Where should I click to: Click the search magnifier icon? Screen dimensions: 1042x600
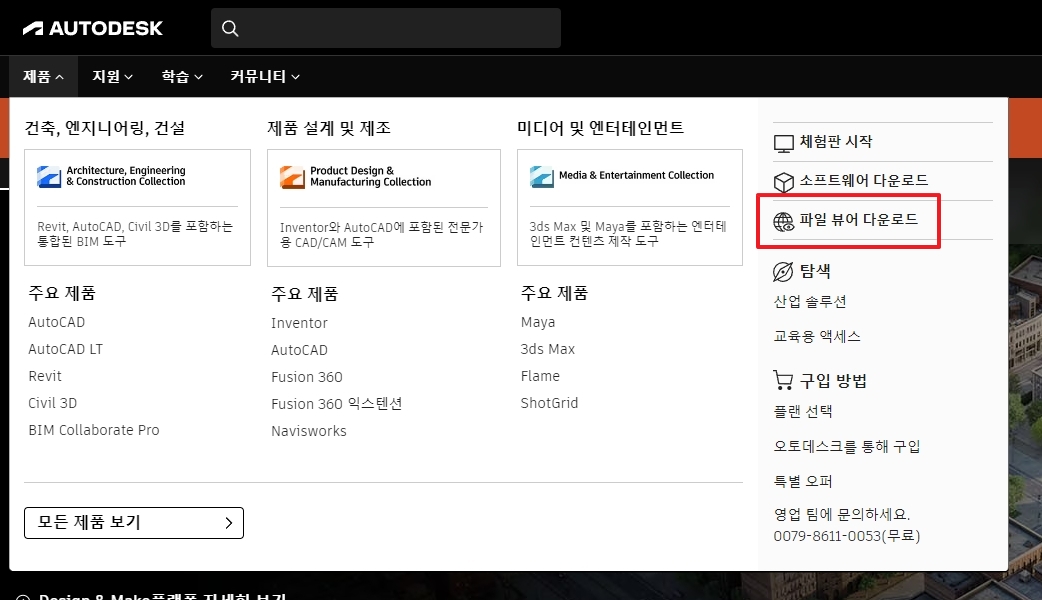point(230,28)
